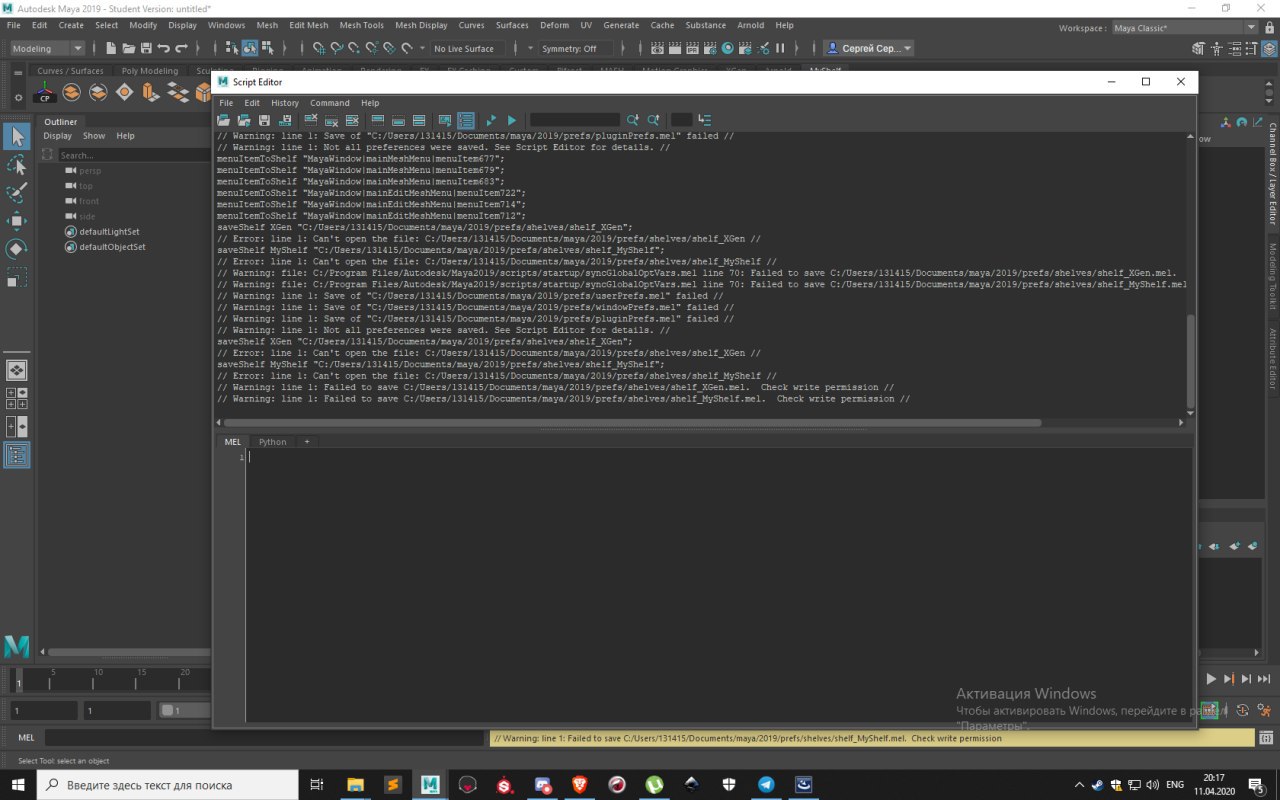Open Workspace Maya Classic dropdown
Viewport: 1280px width, 800px height.
[x=1185, y=28]
